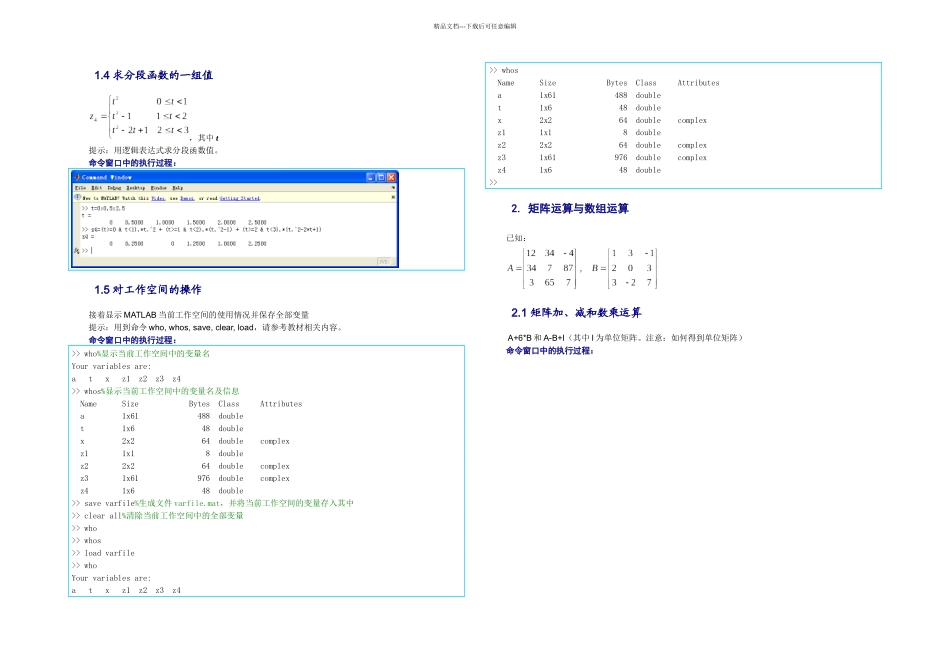Viewport: 950px width, 672px height.
Task: Click the matrix A definition
Action: (x=541, y=268)
